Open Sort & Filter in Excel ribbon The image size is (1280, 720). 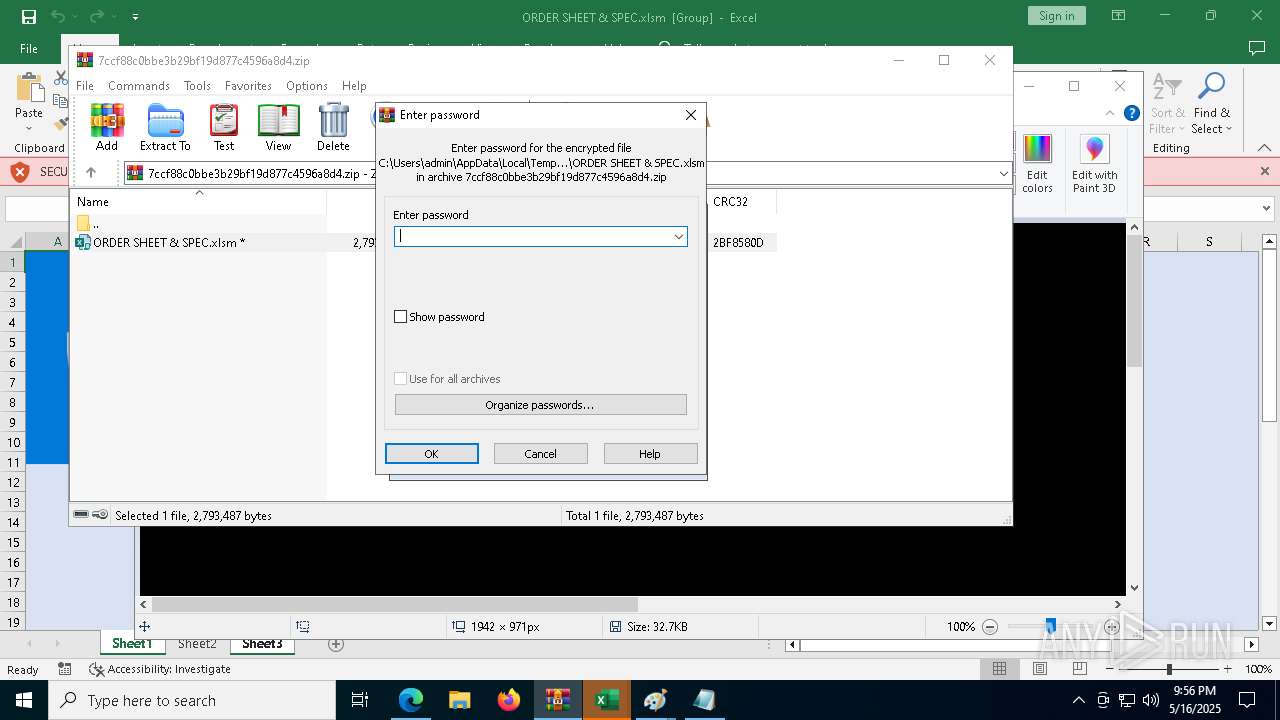coord(1168,104)
